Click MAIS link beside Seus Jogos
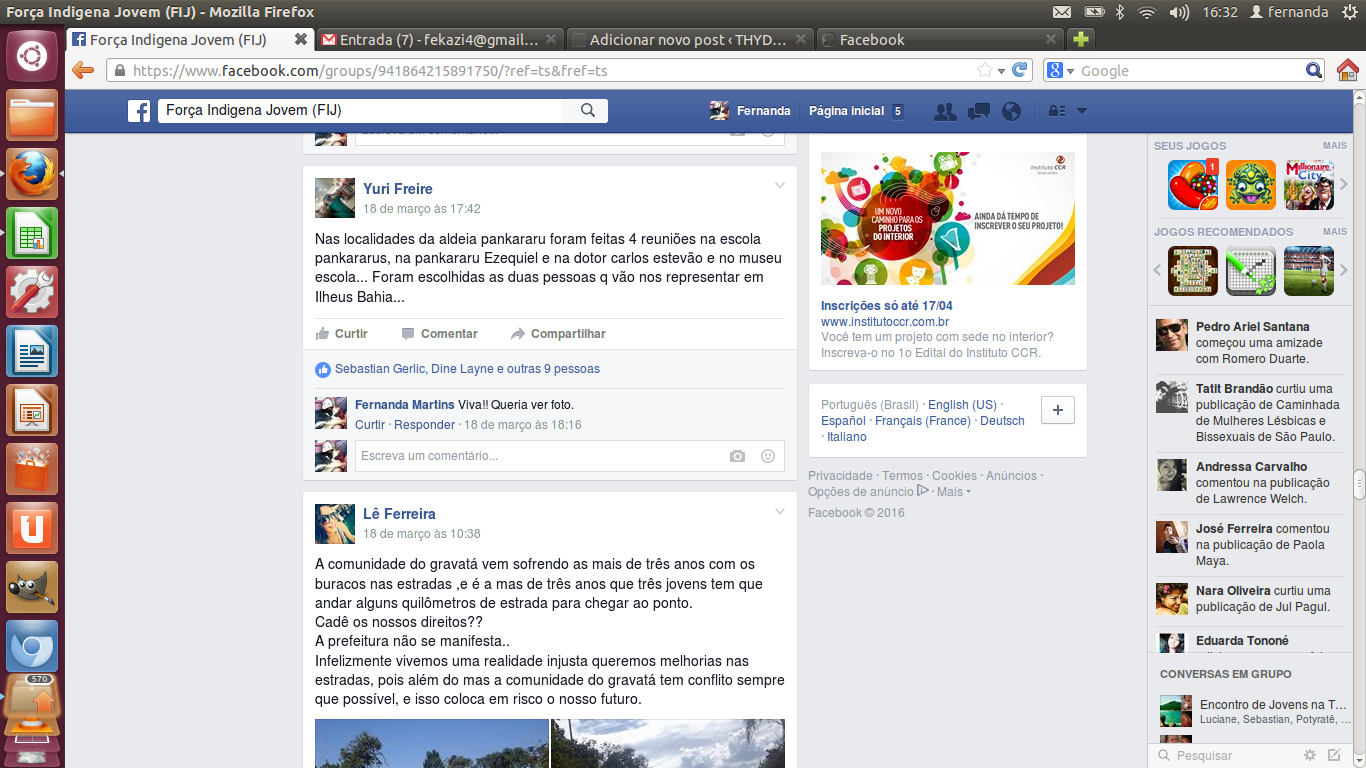The image size is (1366, 768). (x=1334, y=146)
